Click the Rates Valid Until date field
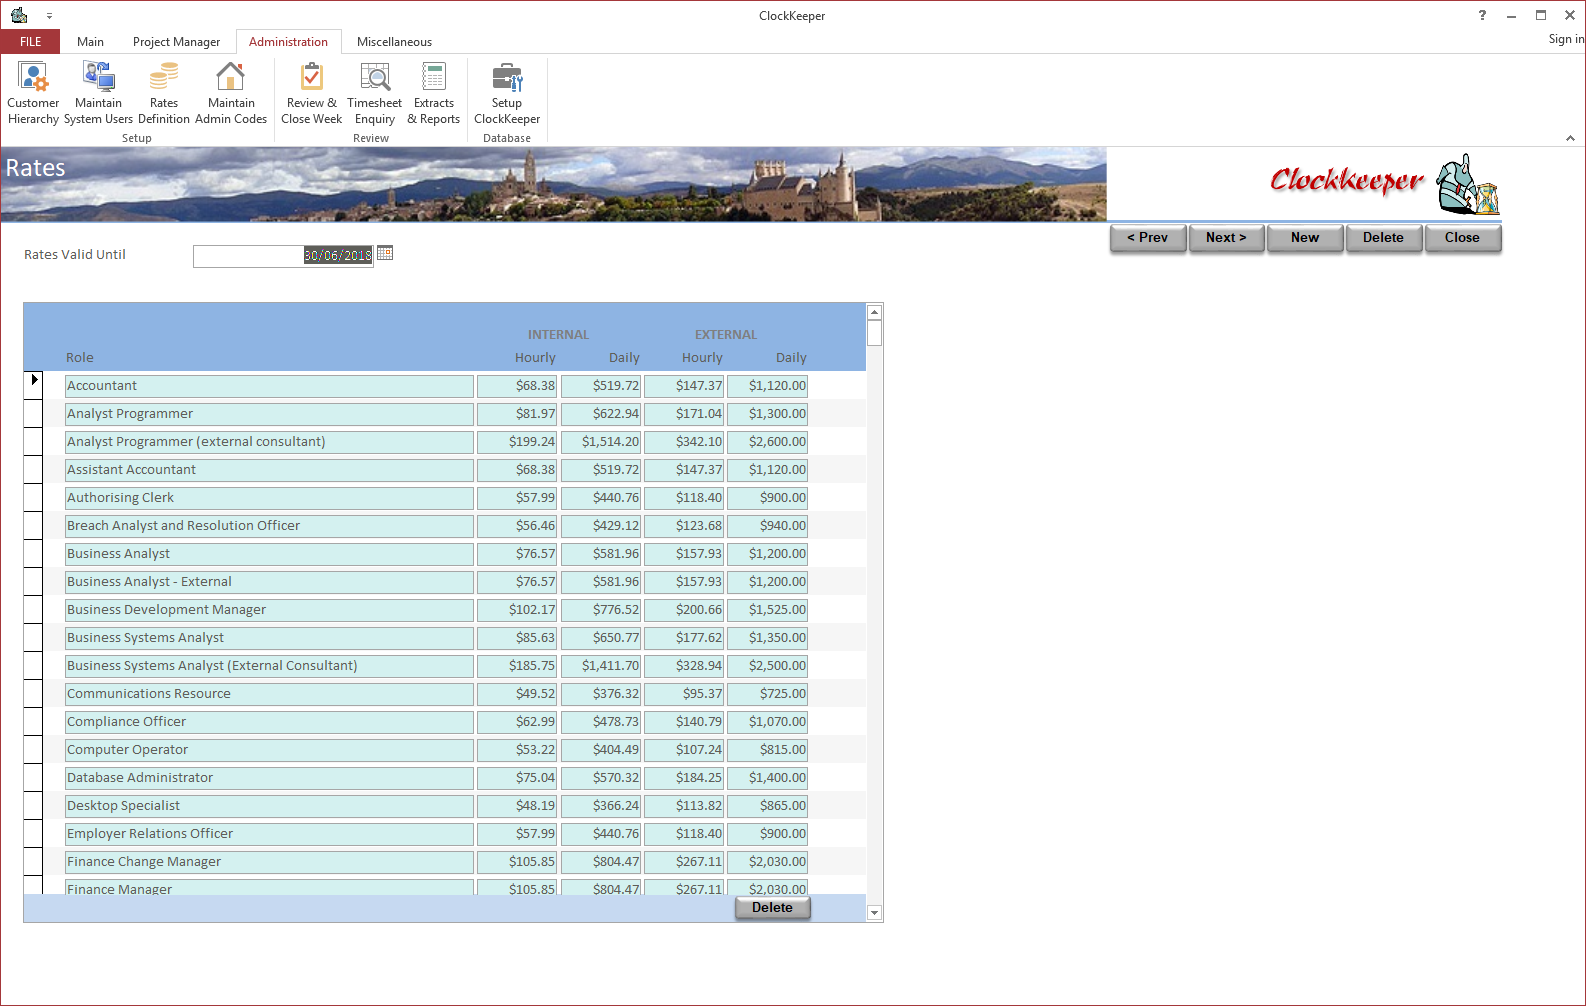This screenshot has width=1586, height=1006. 283,256
